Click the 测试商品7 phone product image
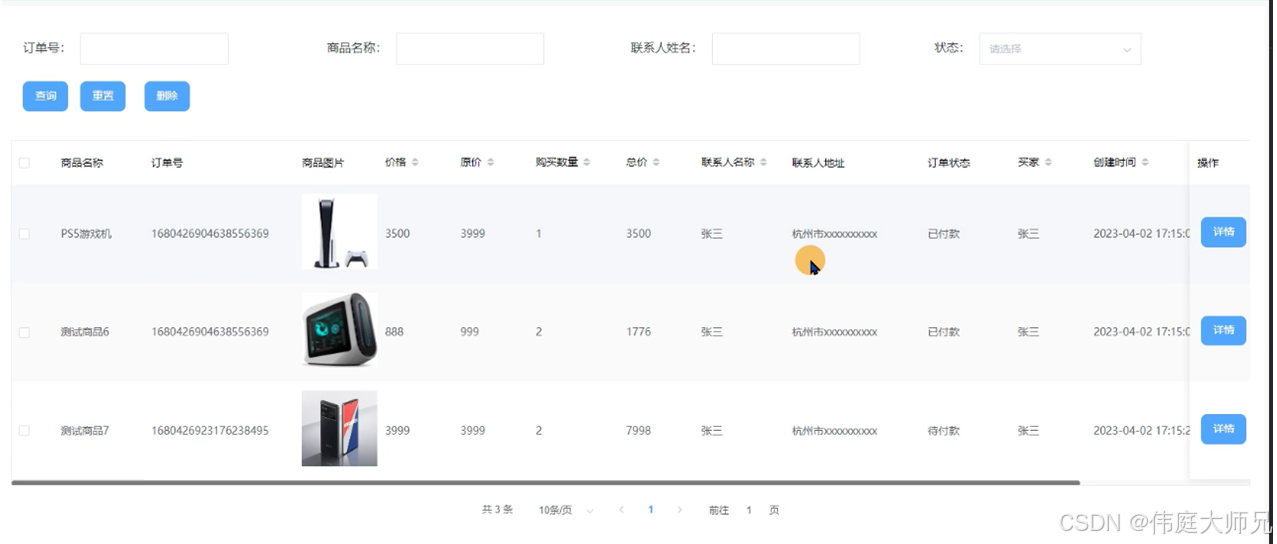 pyautogui.click(x=339, y=428)
